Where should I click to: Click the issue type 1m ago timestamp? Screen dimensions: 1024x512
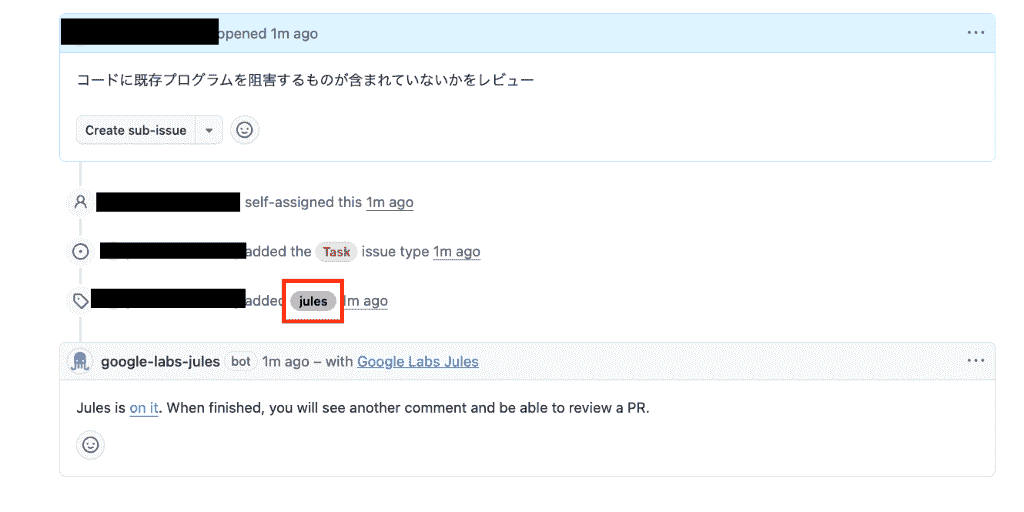(x=456, y=251)
